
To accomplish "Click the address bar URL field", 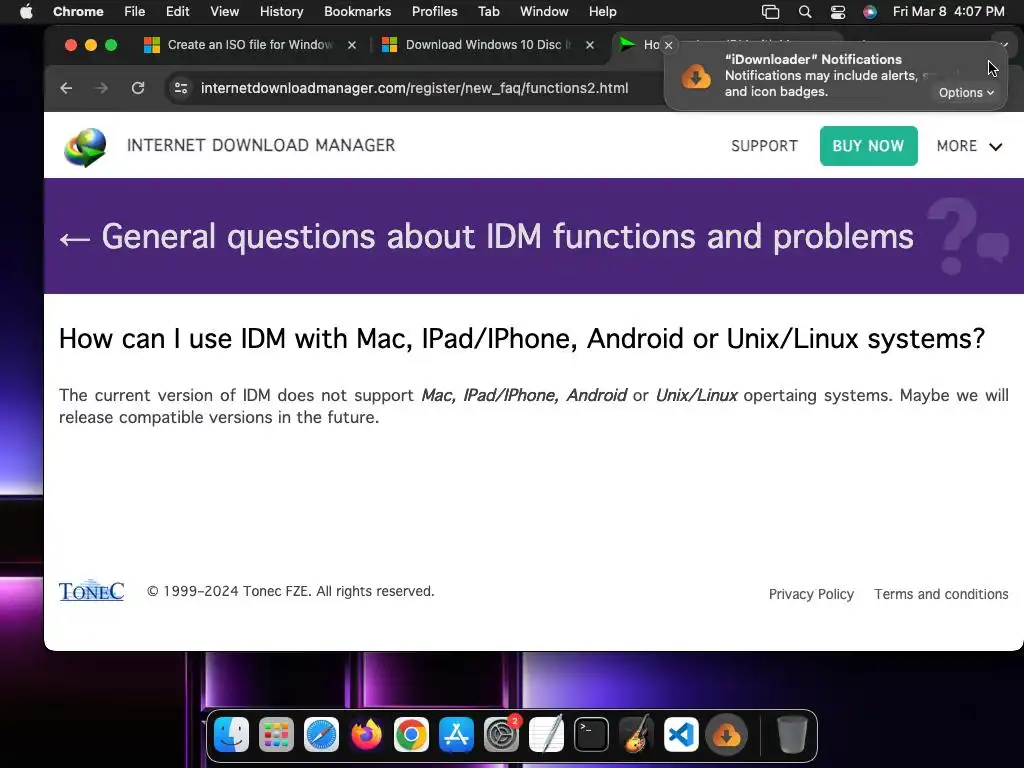I will (x=414, y=88).
